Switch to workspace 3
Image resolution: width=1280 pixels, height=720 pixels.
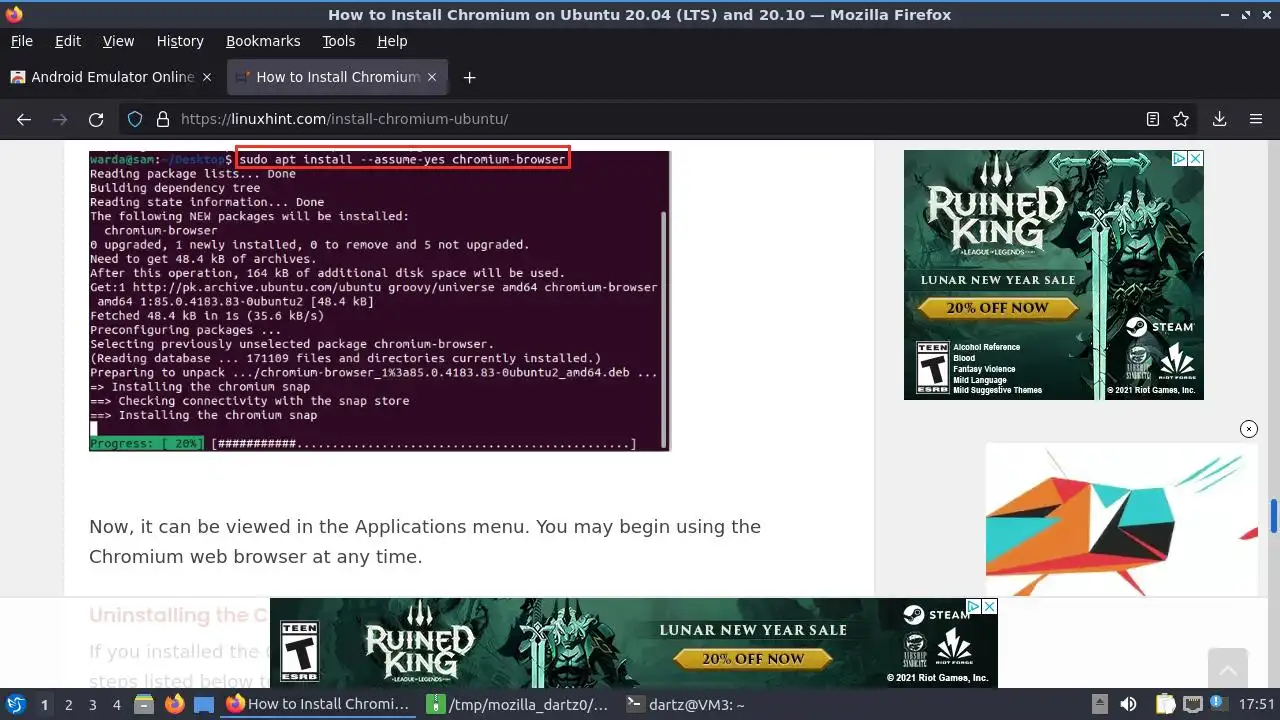pyautogui.click(x=93, y=704)
